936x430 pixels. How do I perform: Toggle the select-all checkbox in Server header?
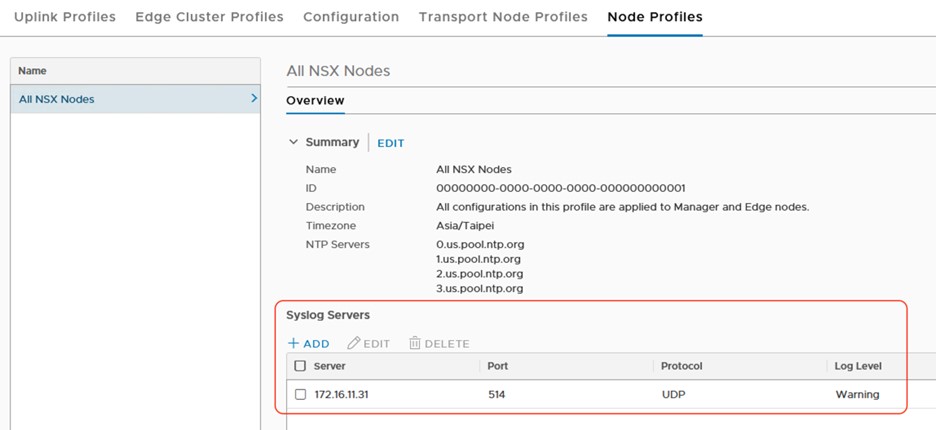coord(300,366)
